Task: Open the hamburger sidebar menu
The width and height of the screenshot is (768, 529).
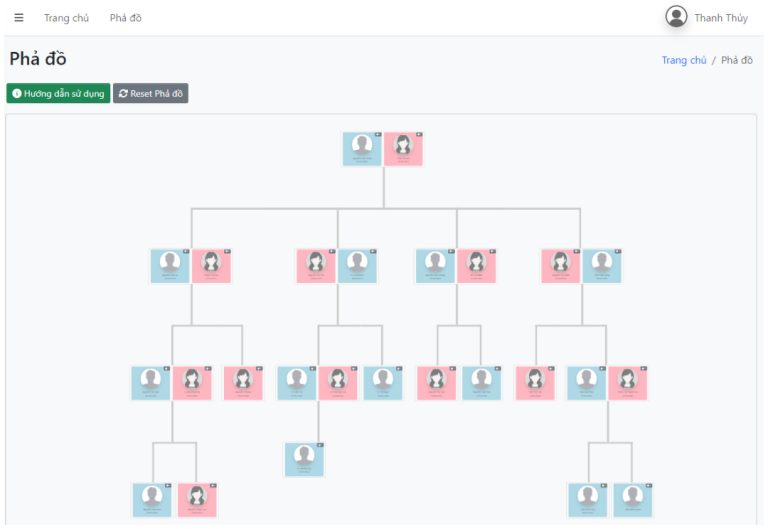Action: 19,18
